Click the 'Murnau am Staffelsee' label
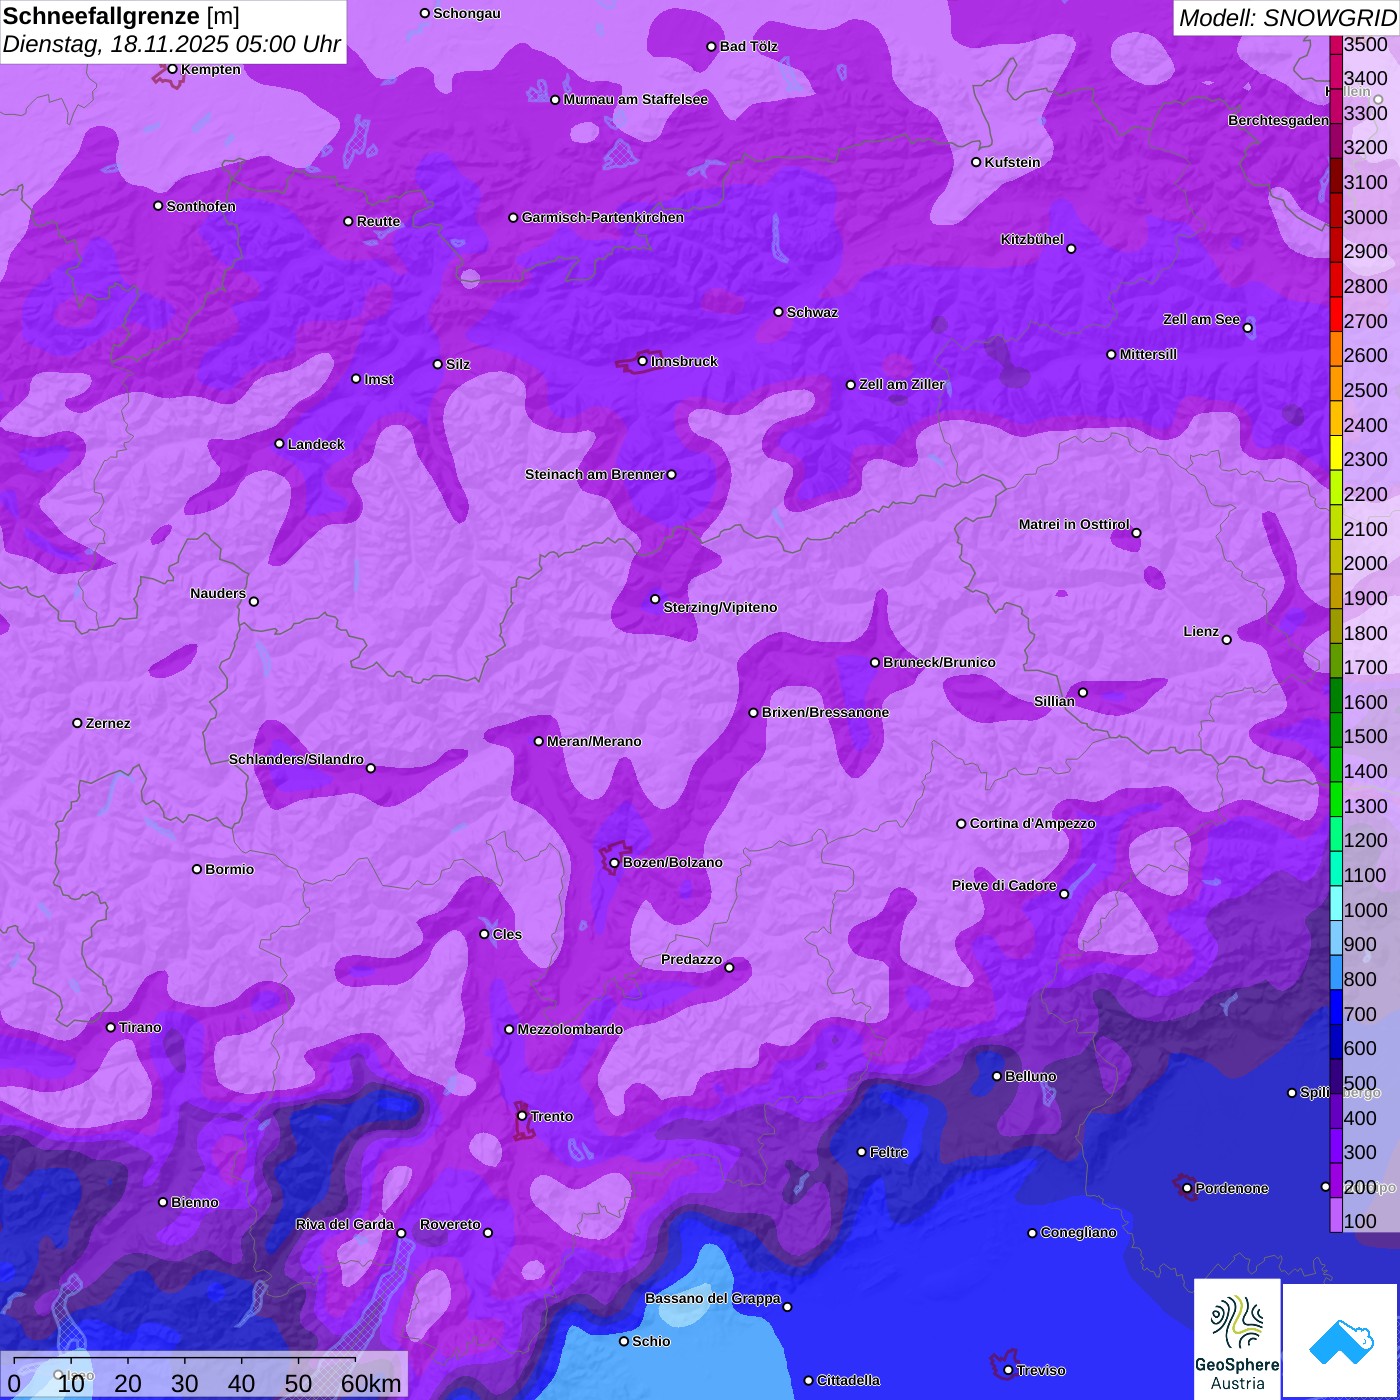Image resolution: width=1400 pixels, height=1400 pixels. [x=635, y=99]
